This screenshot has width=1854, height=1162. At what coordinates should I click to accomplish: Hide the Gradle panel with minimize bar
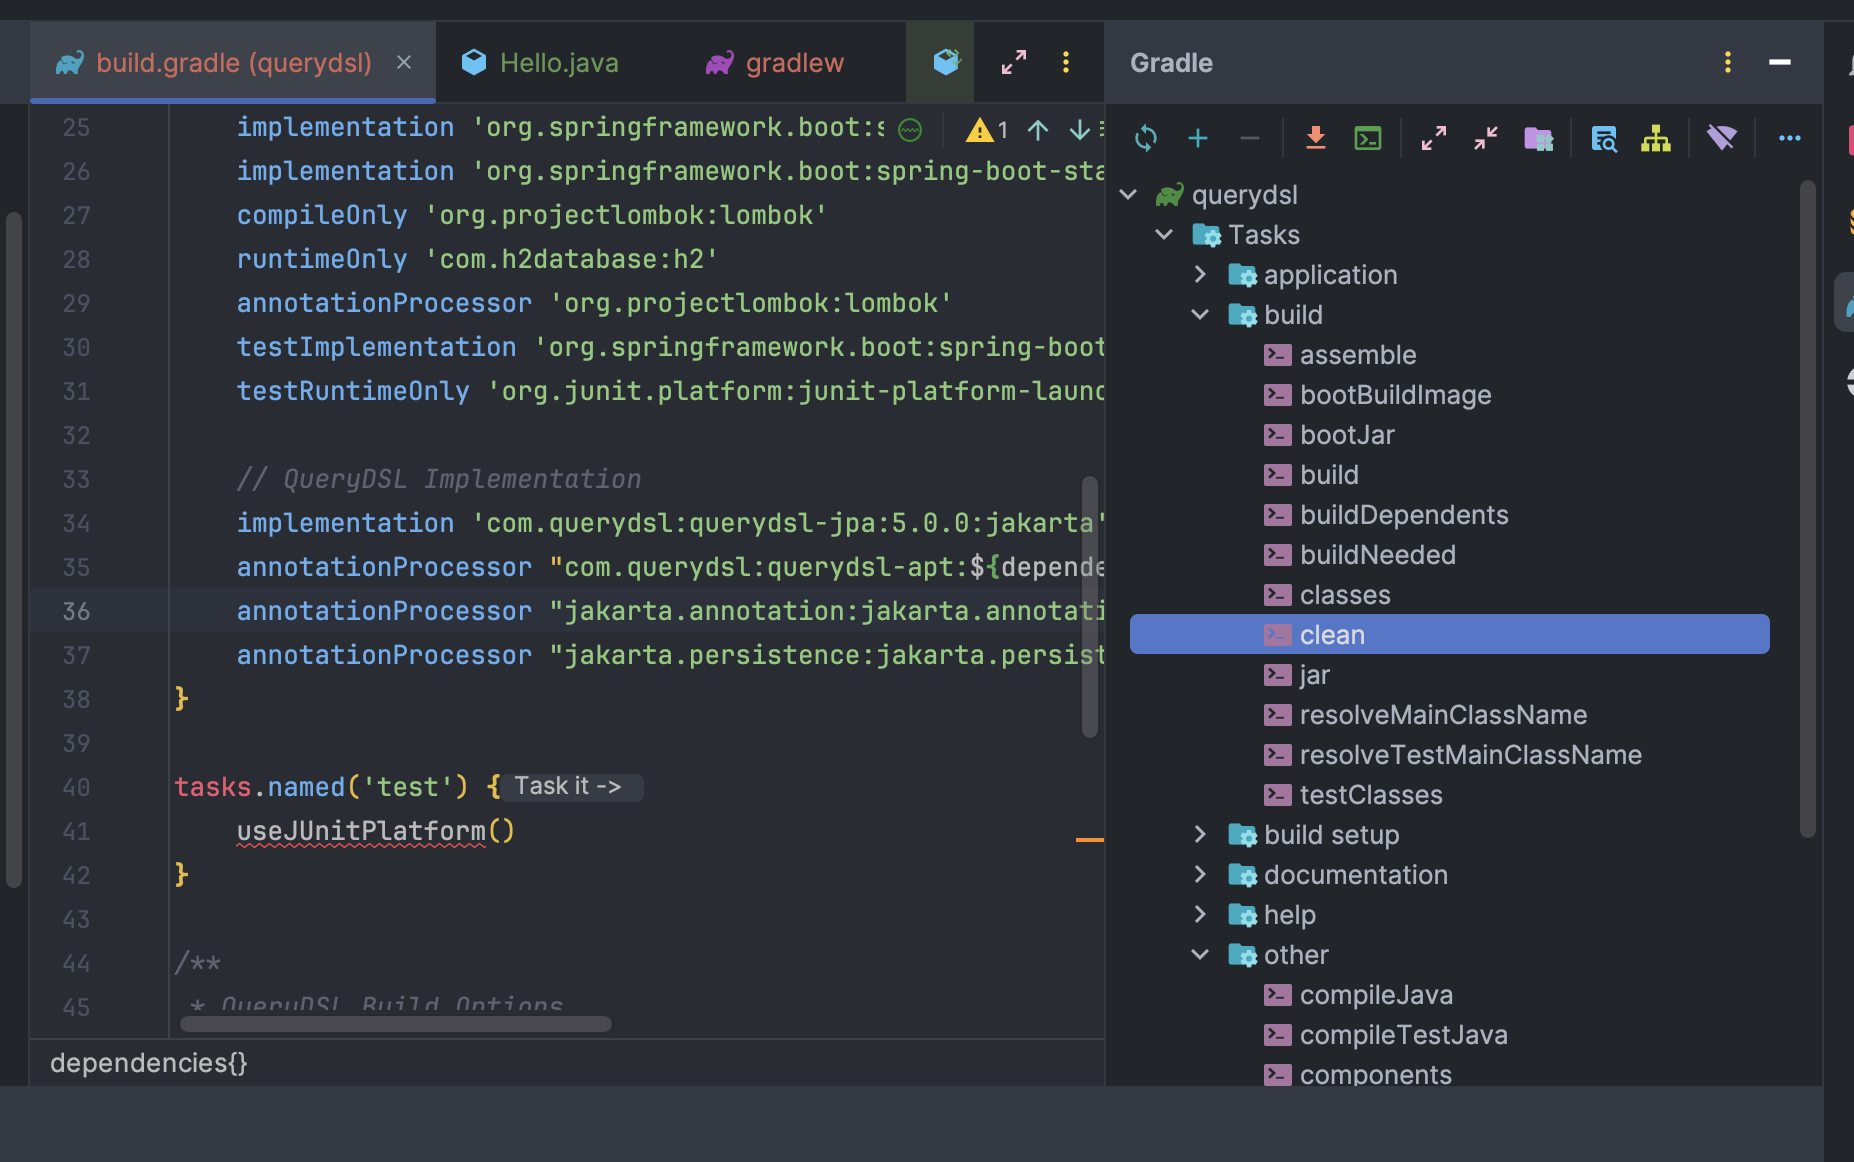[1780, 62]
